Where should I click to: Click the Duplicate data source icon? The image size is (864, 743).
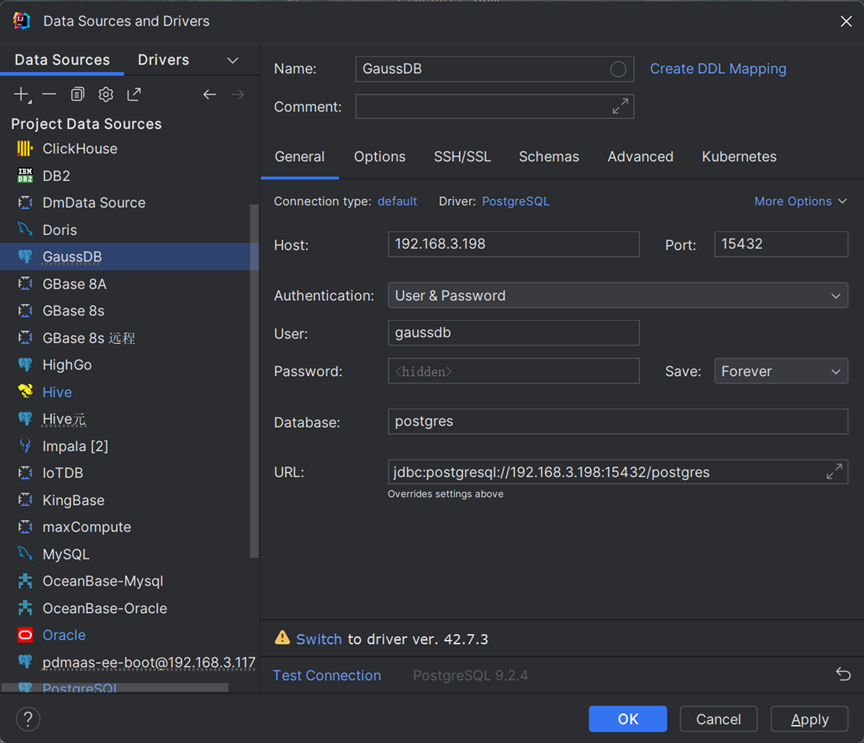click(x=77, y=94)
